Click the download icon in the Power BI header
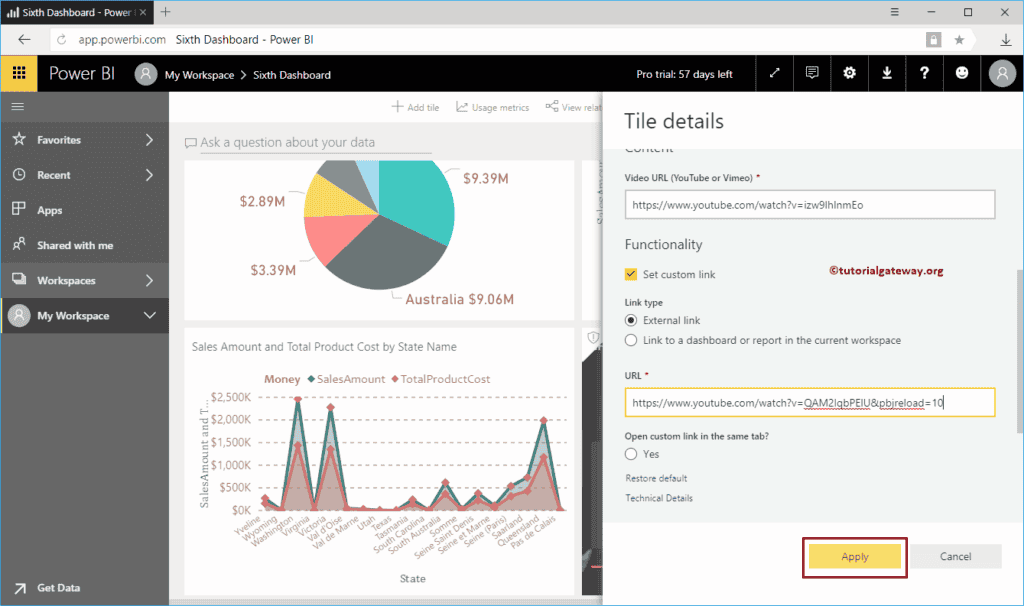This screenshot has height=606, width=1024. (x=886, y=74)
